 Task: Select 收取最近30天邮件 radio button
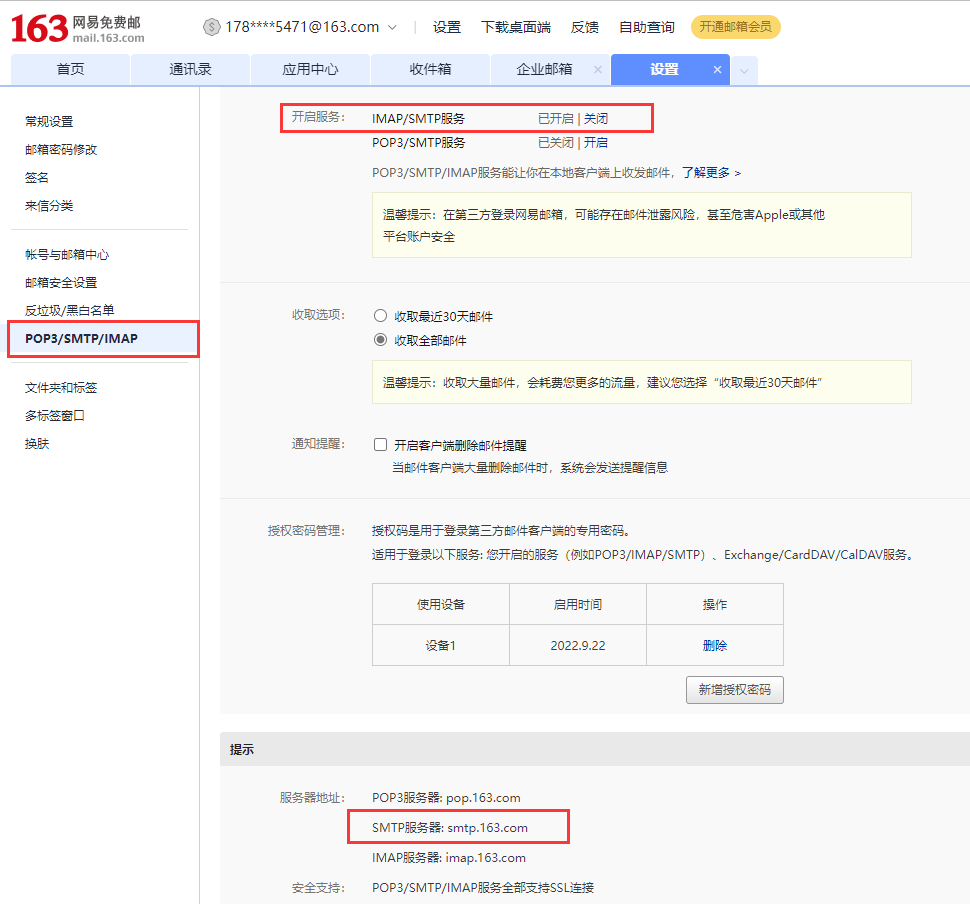(380, 316)
